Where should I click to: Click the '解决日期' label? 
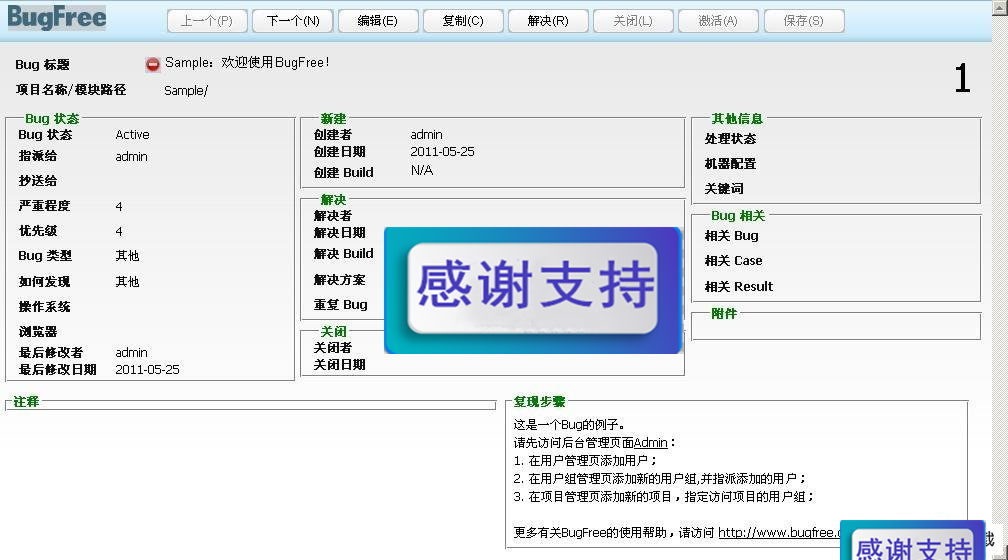pos(339,233)
